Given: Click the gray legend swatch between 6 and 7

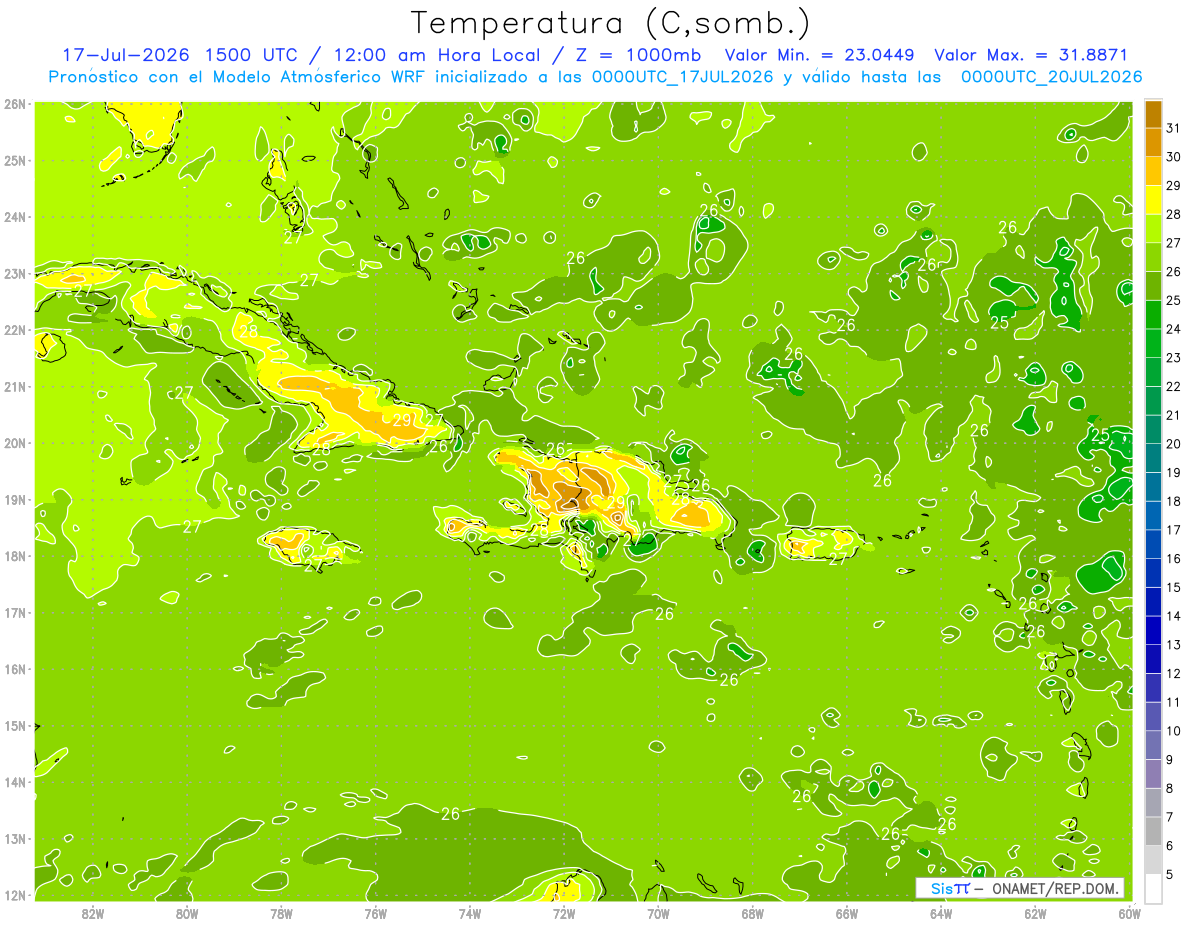Looking at the screenshot, I should [x=1154, y=830].
